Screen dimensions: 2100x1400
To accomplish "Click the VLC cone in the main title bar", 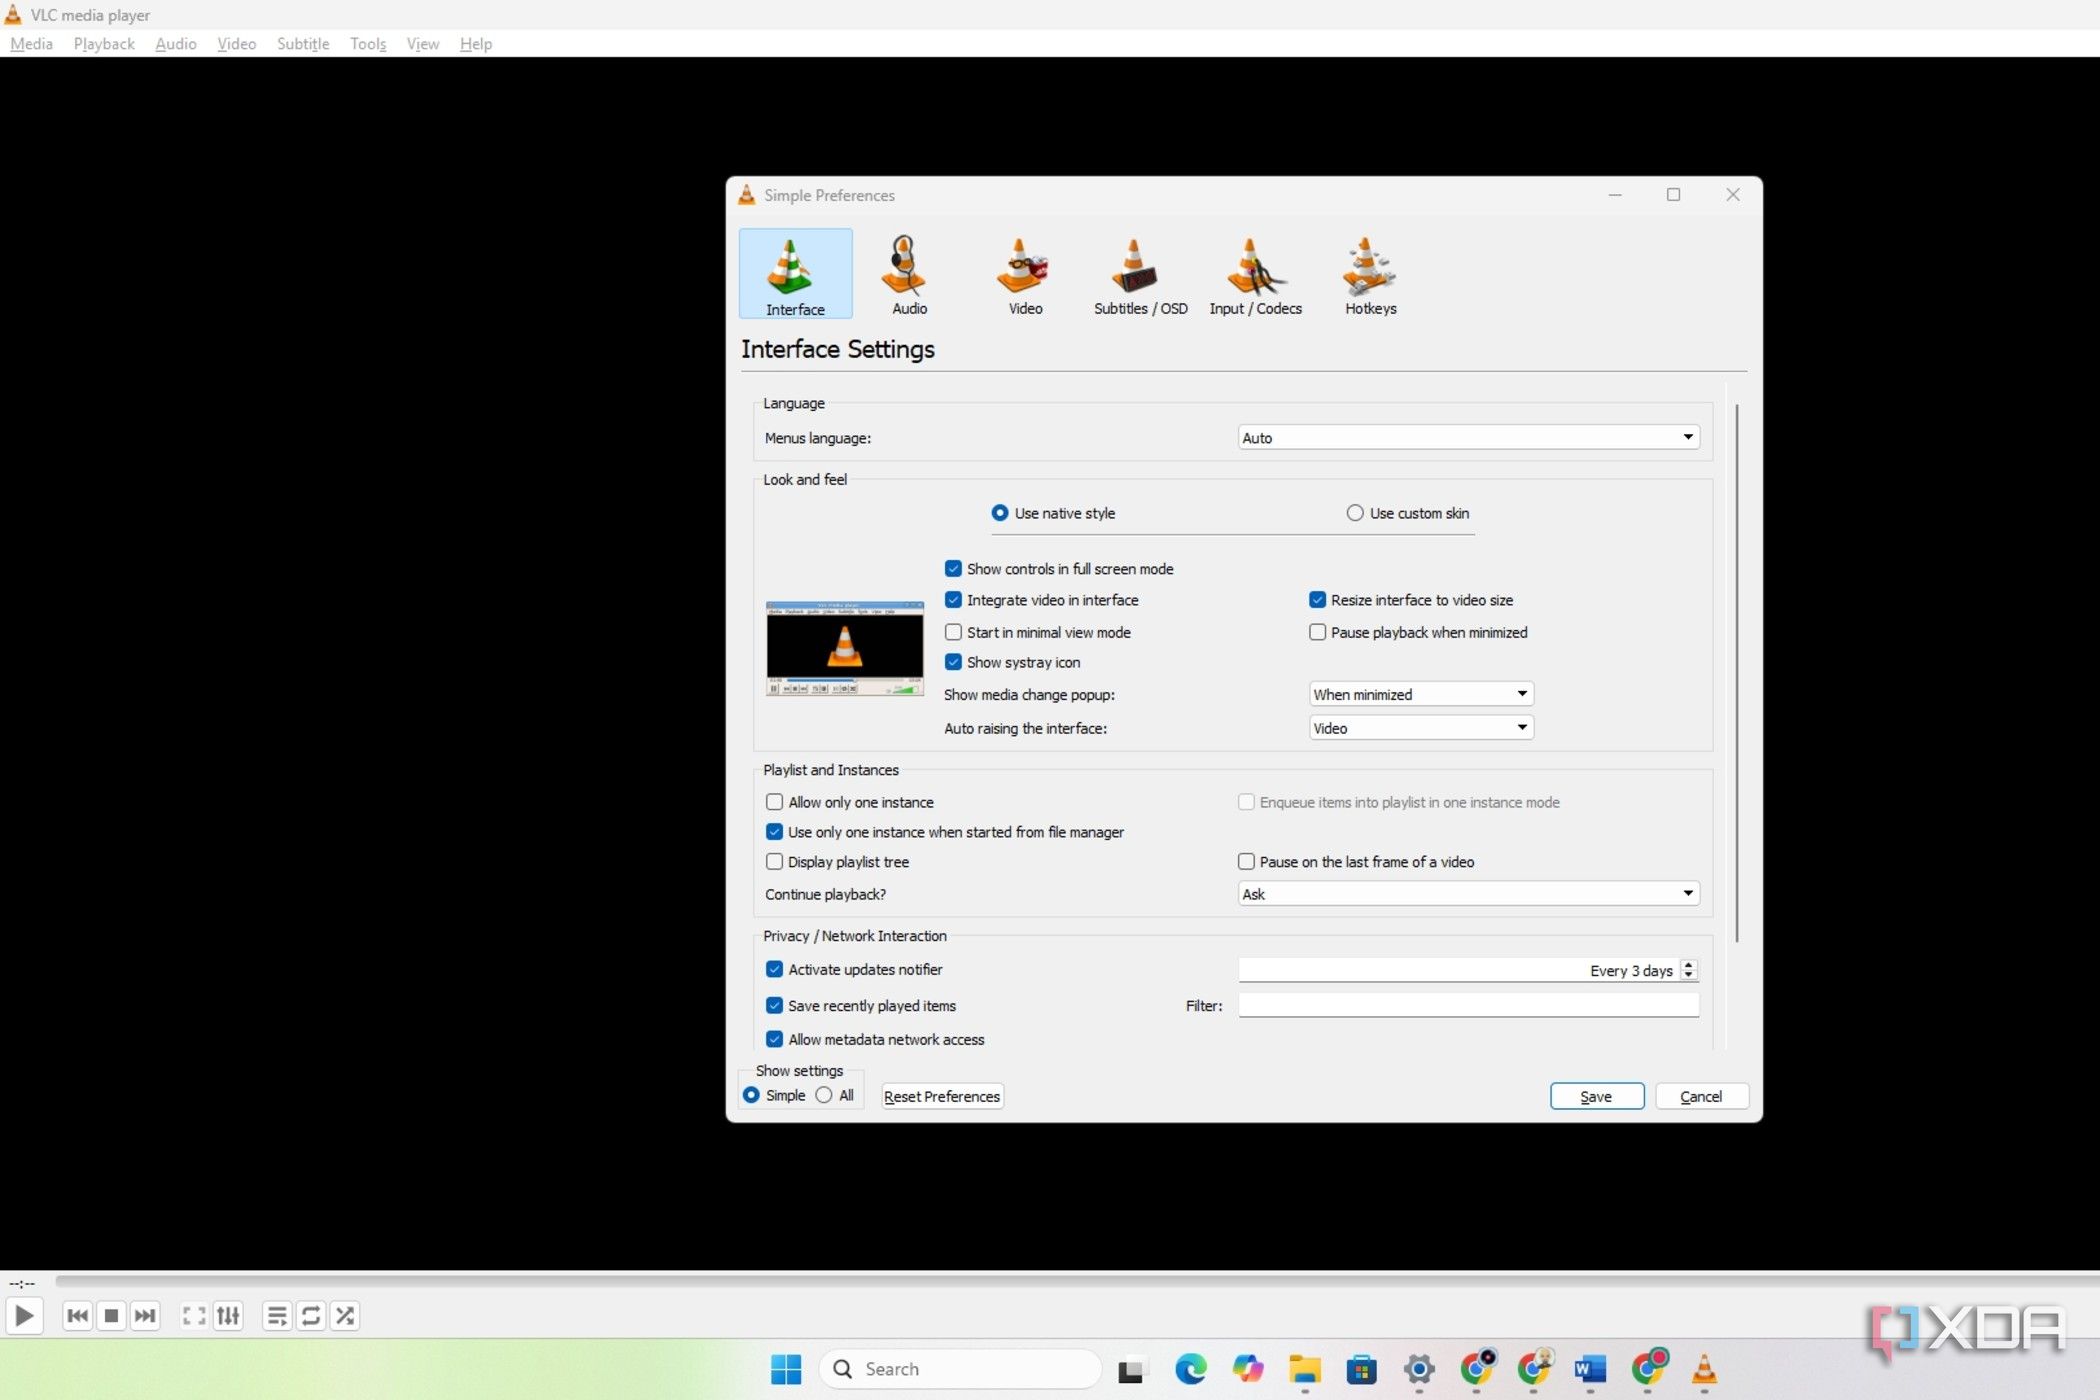I will [x=13, y=14].
